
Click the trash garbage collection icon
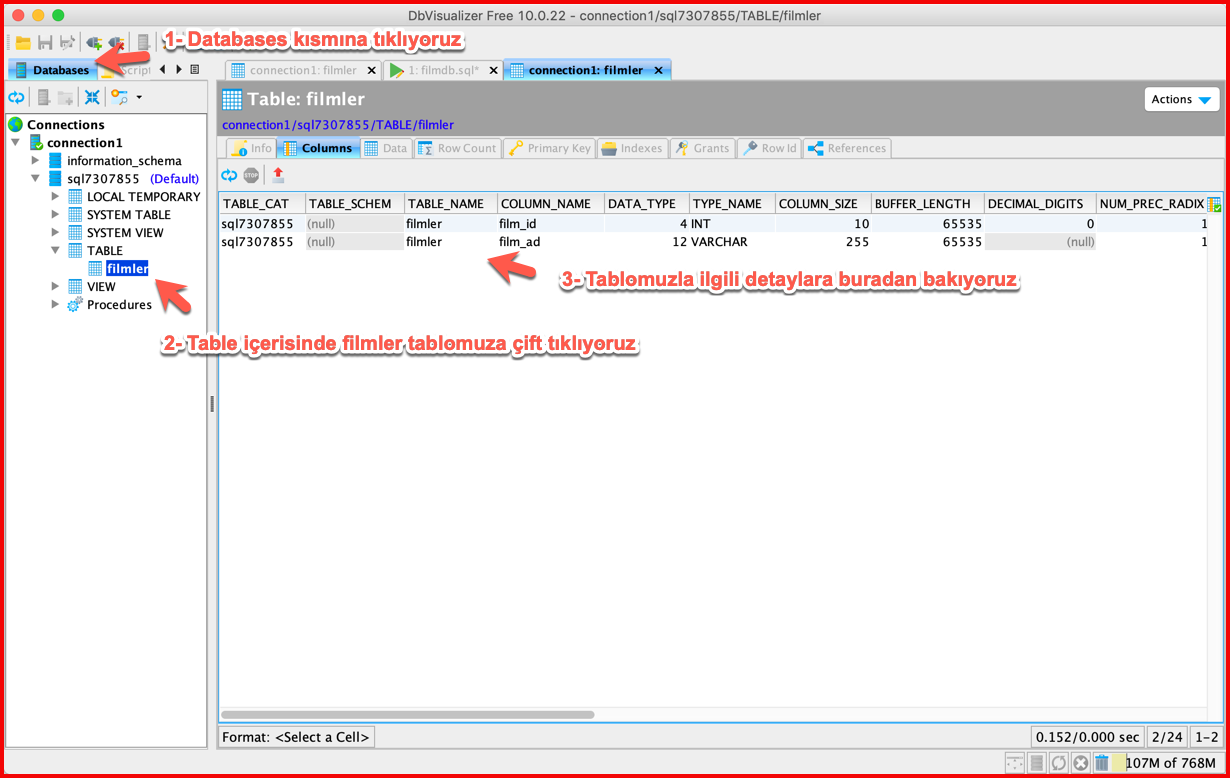pos(1101,763)
